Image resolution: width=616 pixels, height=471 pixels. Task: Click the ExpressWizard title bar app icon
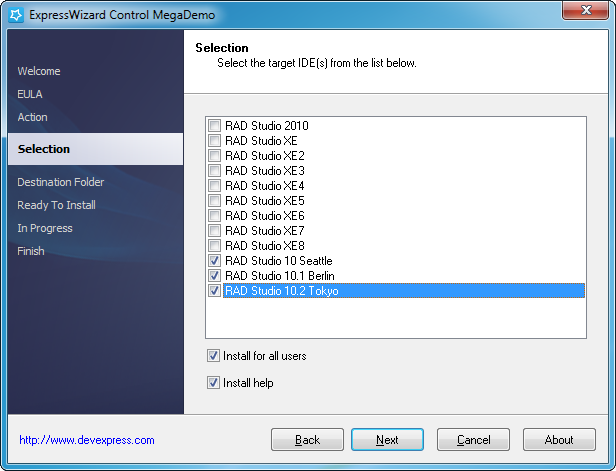(x=16, y=15)
